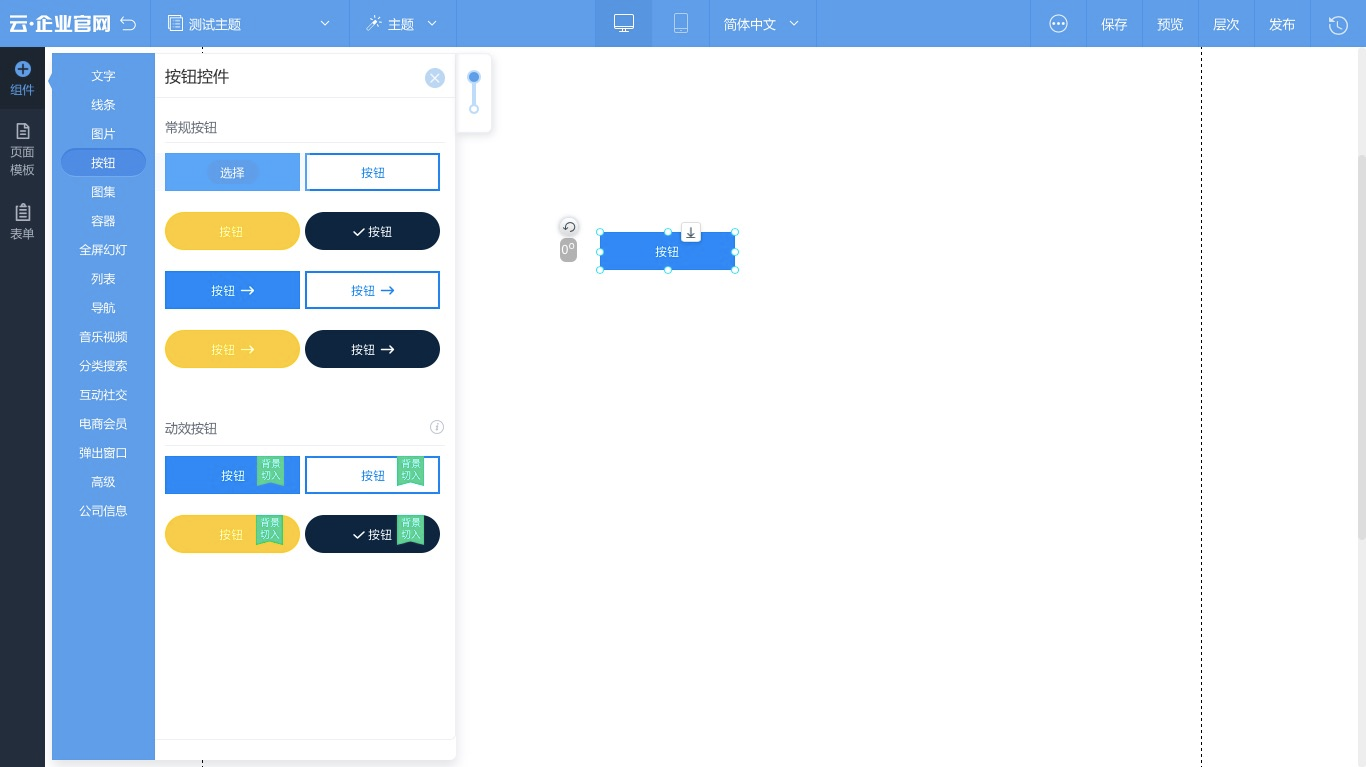
Task: Open the more options ellipsis icon
Action: pos(1059,24)
